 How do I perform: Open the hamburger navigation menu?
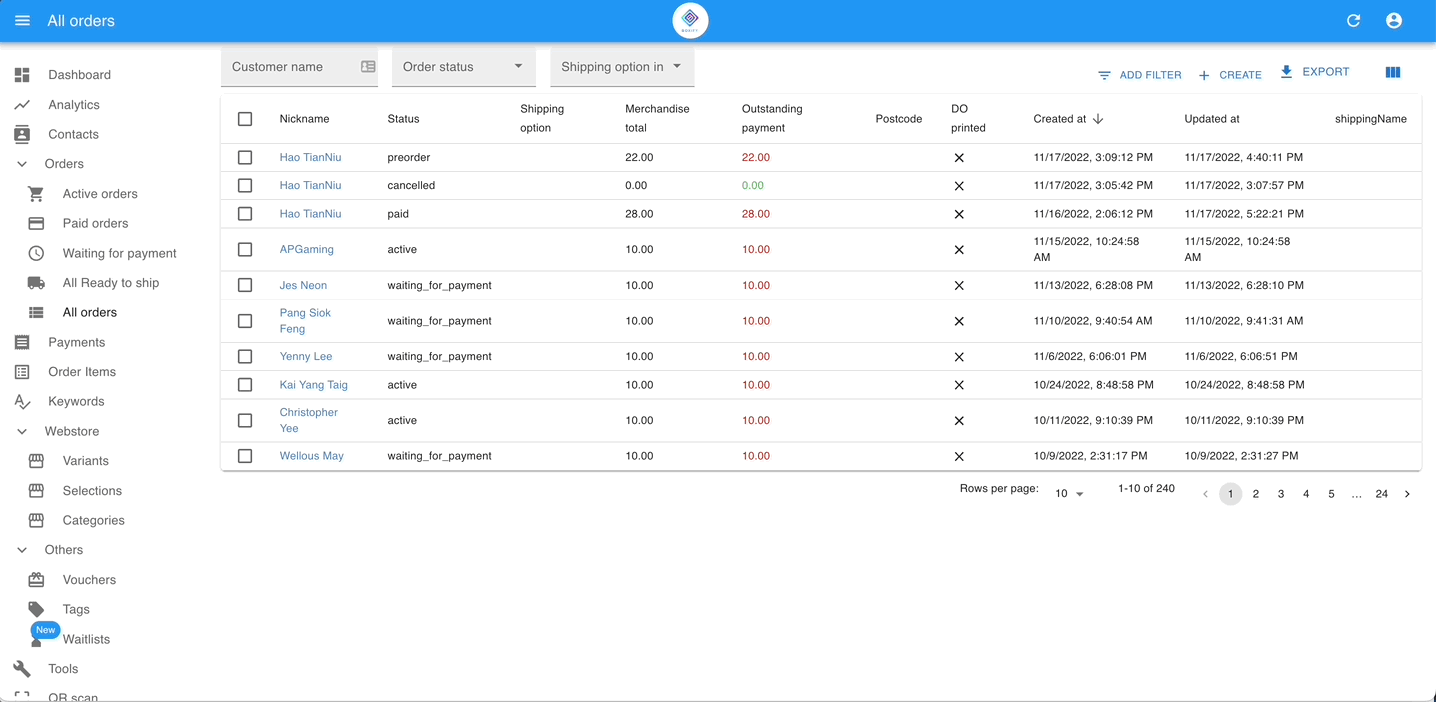(22, 21)
